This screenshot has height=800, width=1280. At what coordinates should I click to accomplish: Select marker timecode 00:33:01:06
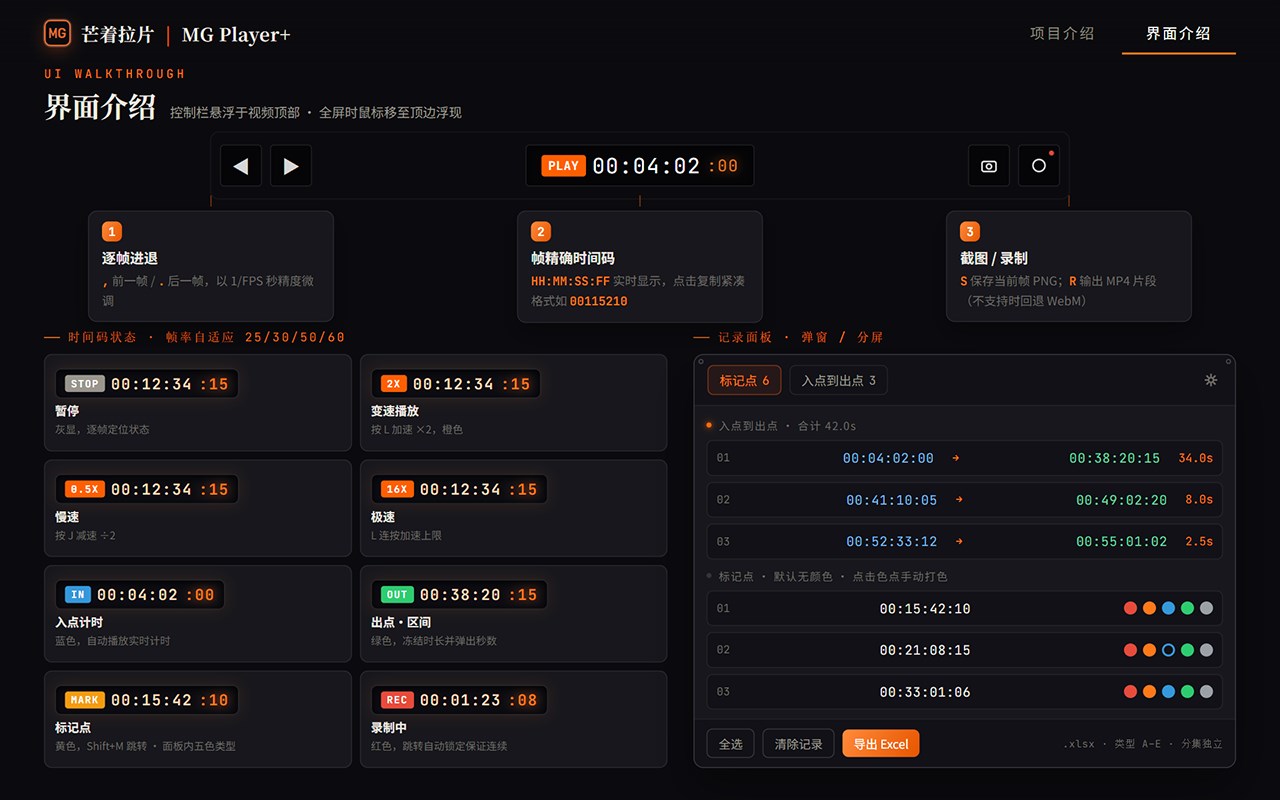click(925, 691)
